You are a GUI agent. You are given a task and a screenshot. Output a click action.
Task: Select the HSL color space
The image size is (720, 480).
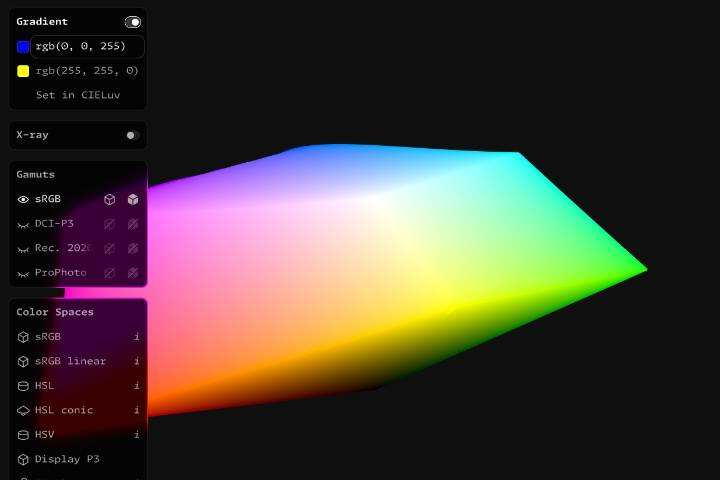(x=45, y=386)
